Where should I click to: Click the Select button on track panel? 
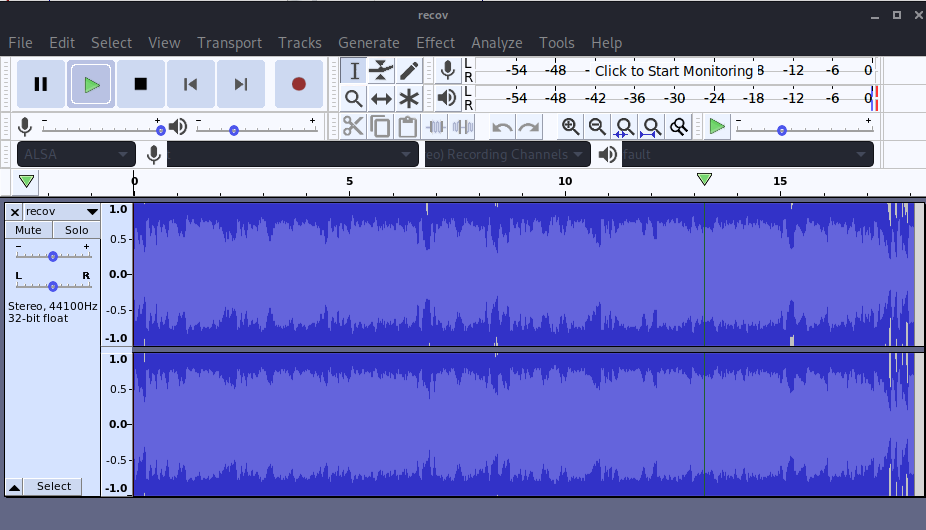(54, 486)
